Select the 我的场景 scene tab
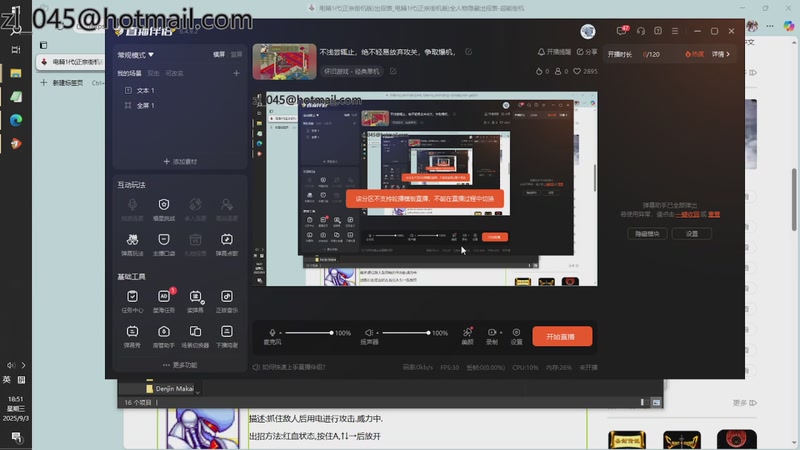This screenshot has height=450, width=800. [x=129, y=73]
